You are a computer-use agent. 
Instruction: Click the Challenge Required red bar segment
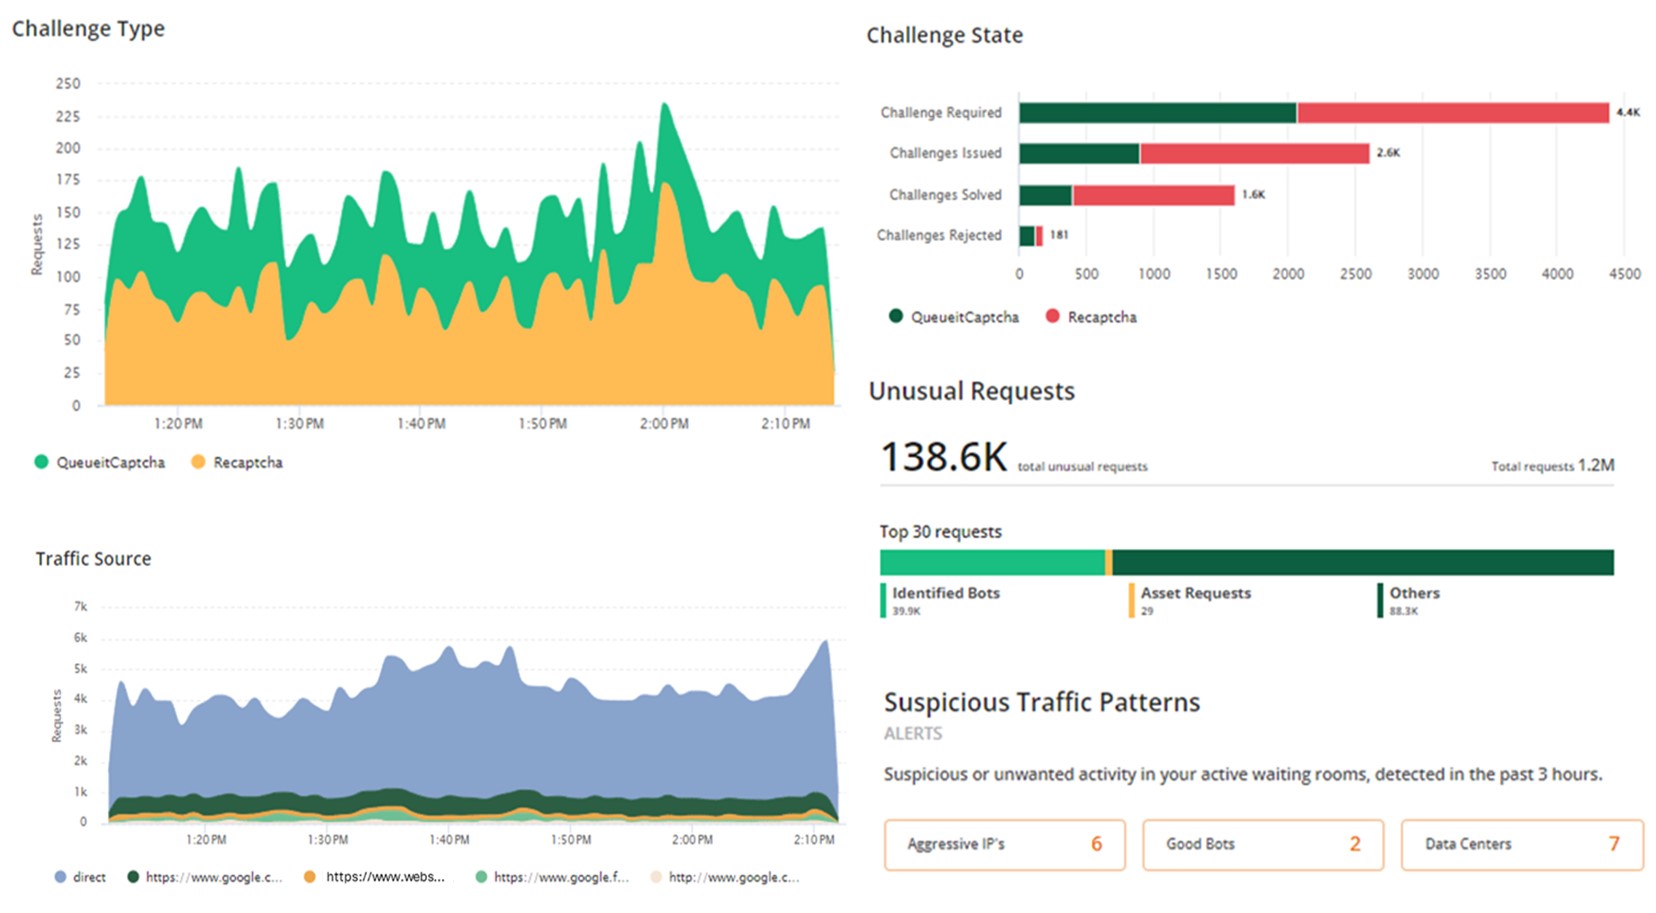(x=1453, y=112)
